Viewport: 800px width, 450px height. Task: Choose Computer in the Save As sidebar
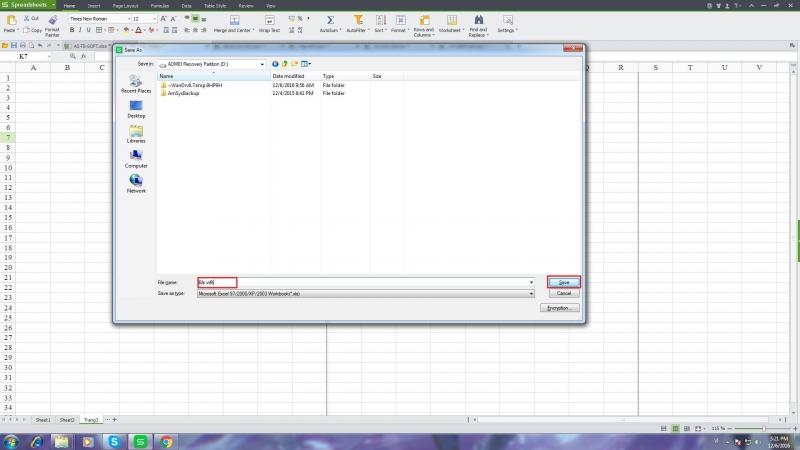[136, 159]
